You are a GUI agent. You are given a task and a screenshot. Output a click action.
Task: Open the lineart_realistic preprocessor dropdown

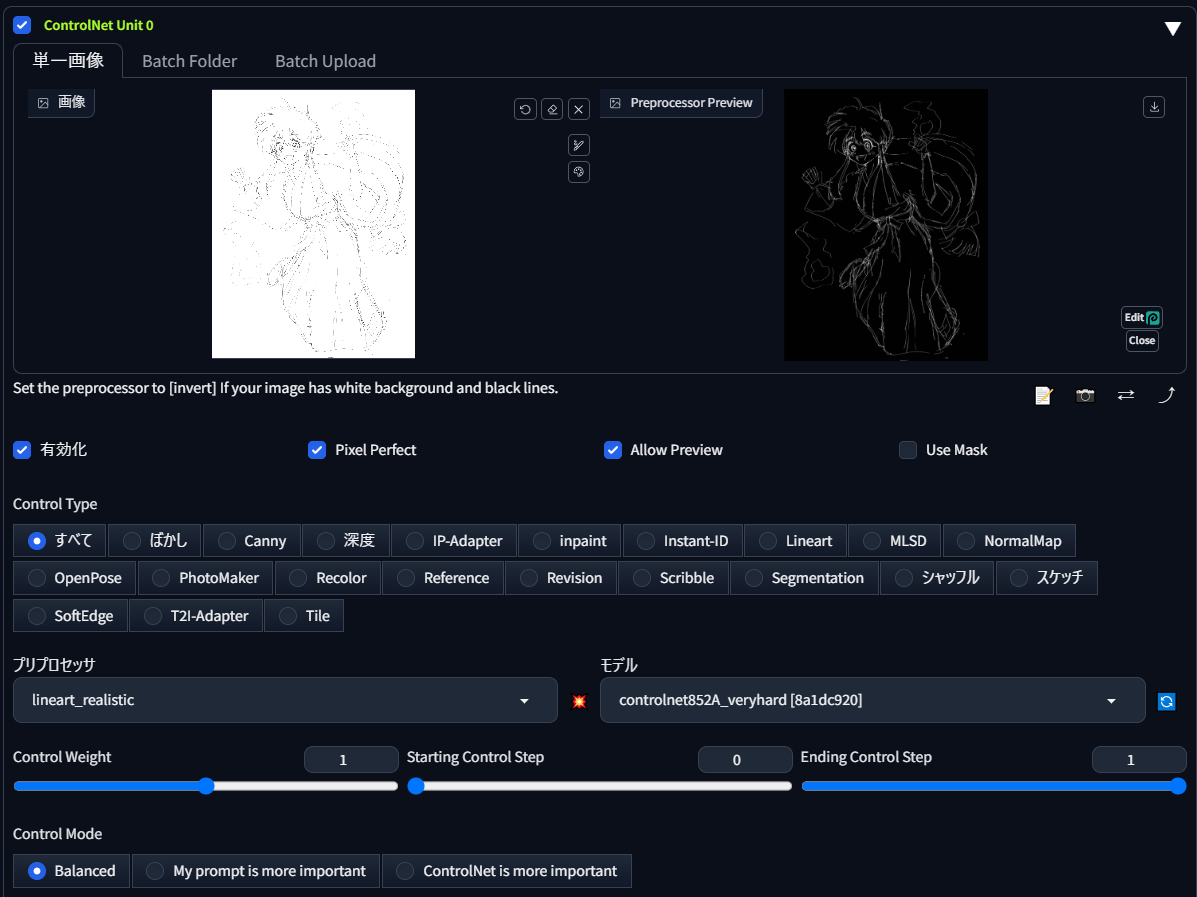pos(286,700)
